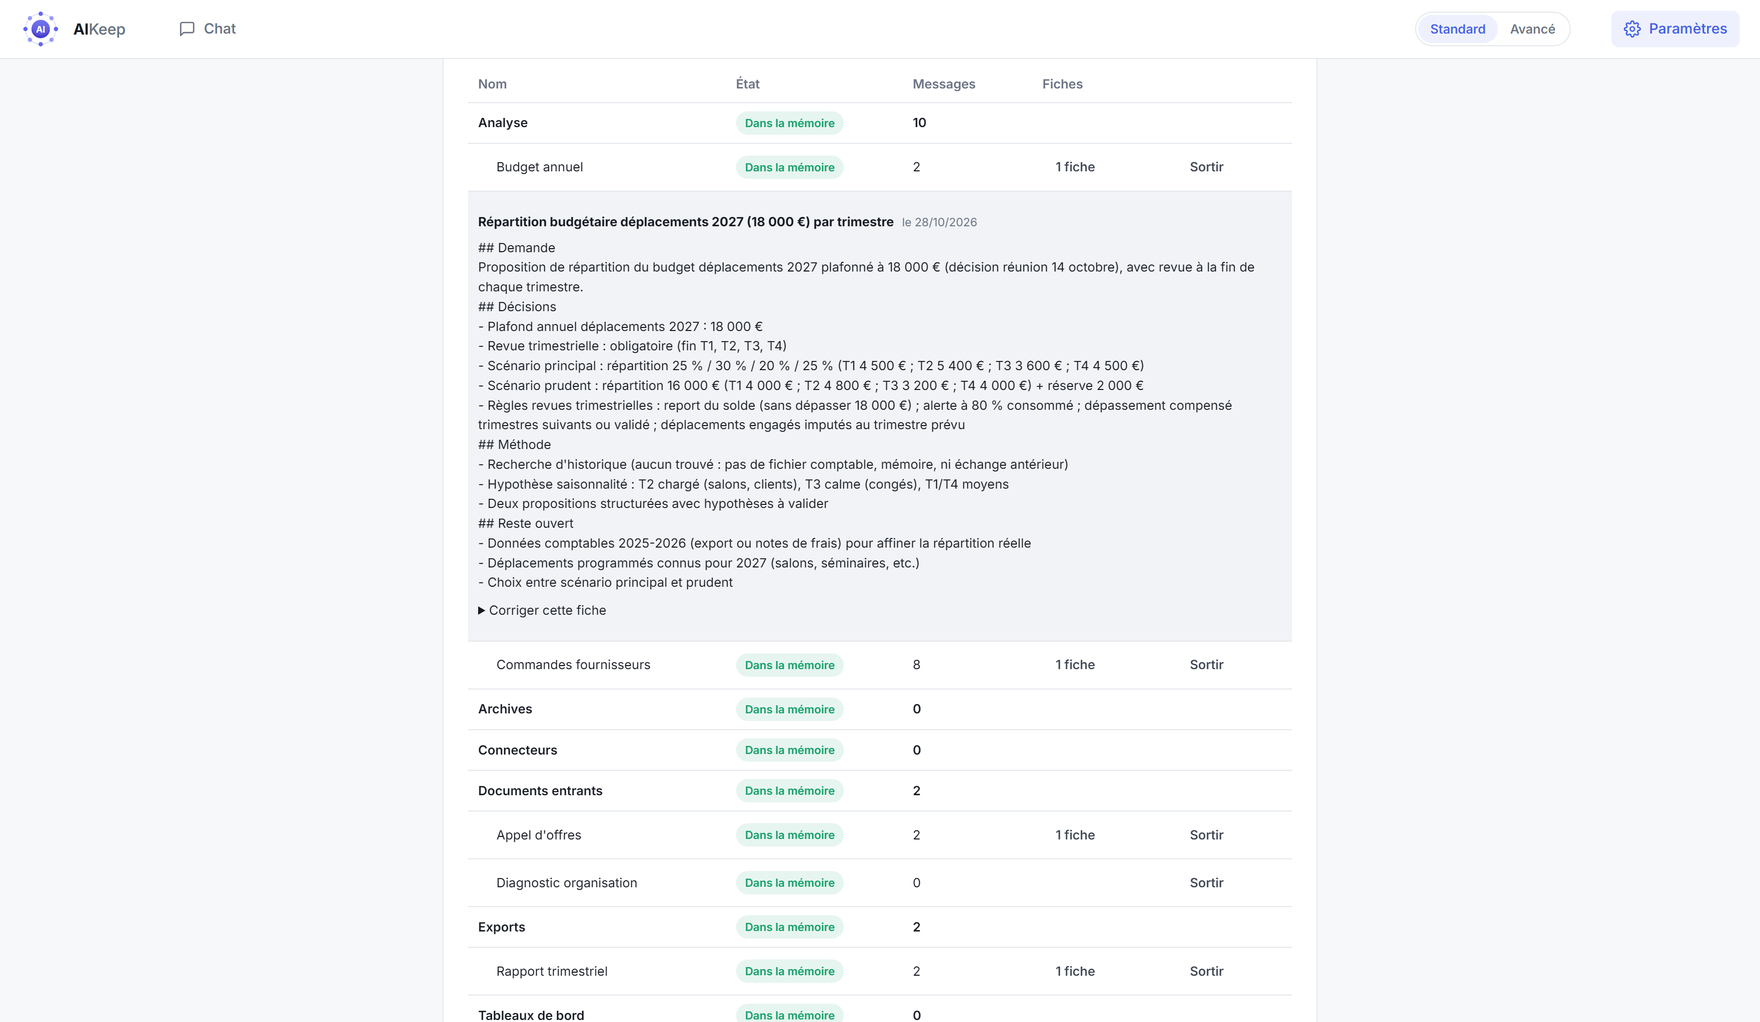Click Analyse's Dans la mémoire badge
The width and height of the screenshot is (1760, 1022).
point(789,123)
